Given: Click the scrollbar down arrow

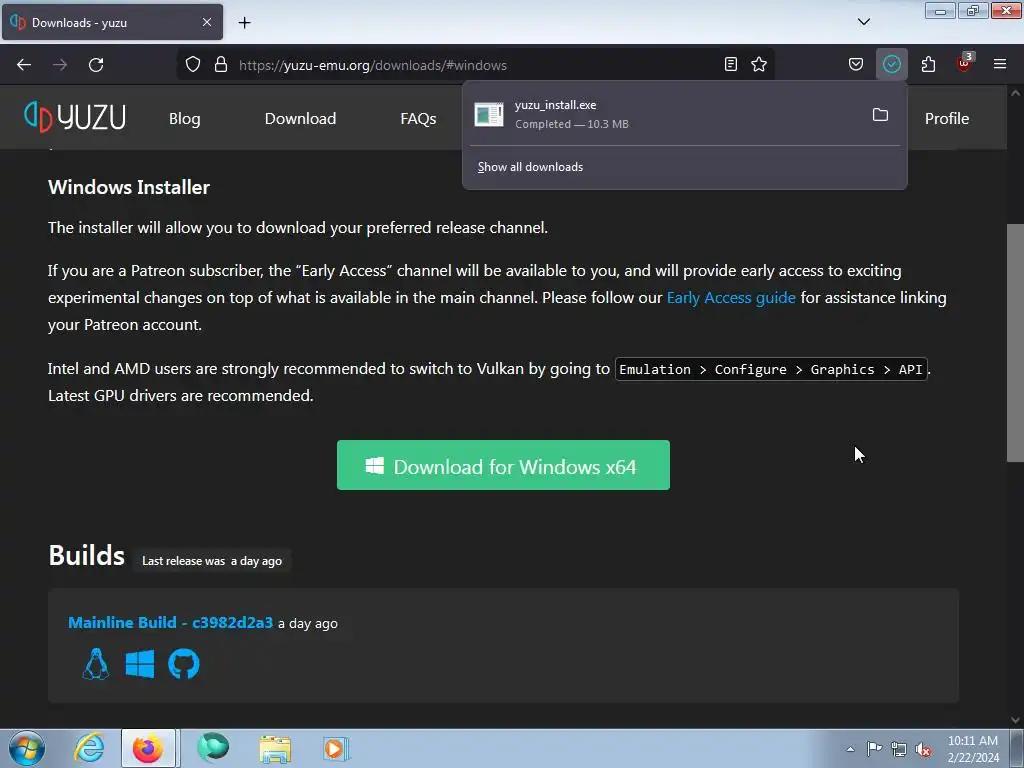Looking at the screenshot, I should 1015,720.
